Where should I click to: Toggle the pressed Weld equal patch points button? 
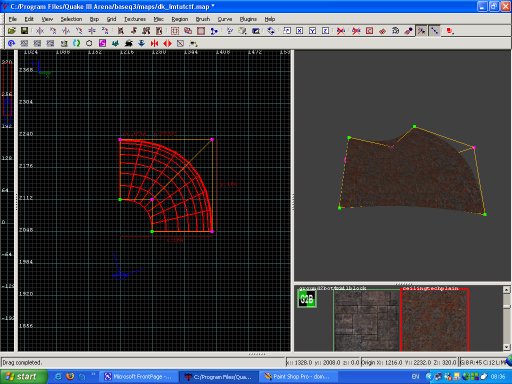pos(421,31)
